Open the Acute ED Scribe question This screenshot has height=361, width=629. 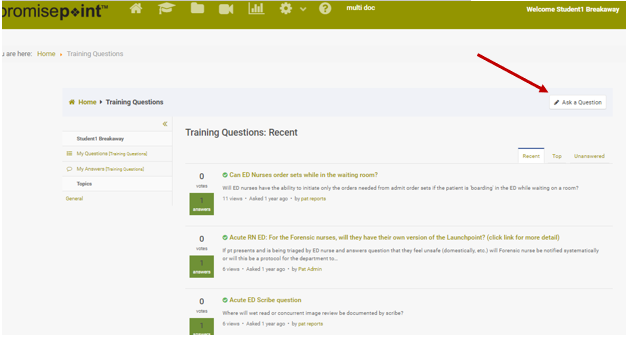tap(265, 300)
